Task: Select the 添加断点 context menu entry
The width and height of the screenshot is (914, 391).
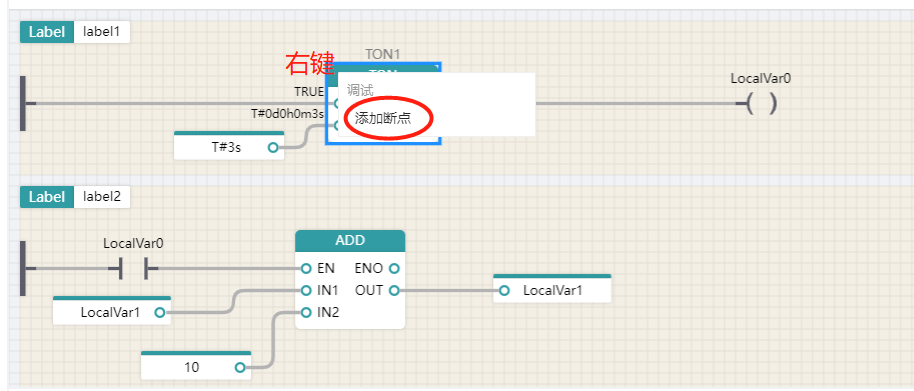Action: pos(383,118)
